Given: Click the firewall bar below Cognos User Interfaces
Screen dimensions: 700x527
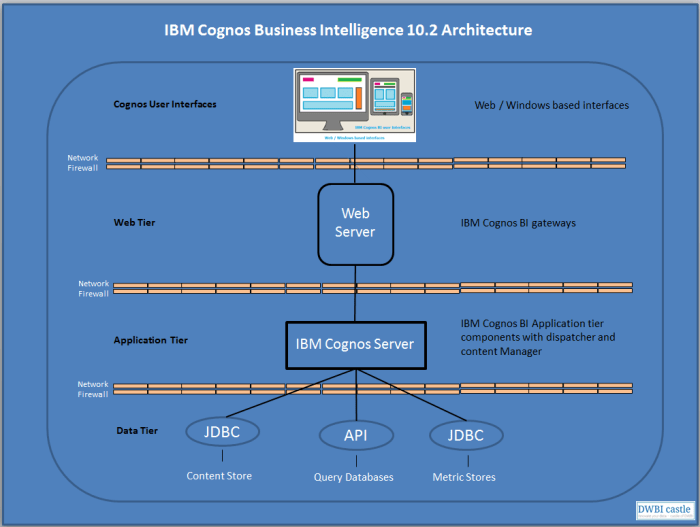Looking at the screenshot, I should pyautogui.click(x=365, y=163).
